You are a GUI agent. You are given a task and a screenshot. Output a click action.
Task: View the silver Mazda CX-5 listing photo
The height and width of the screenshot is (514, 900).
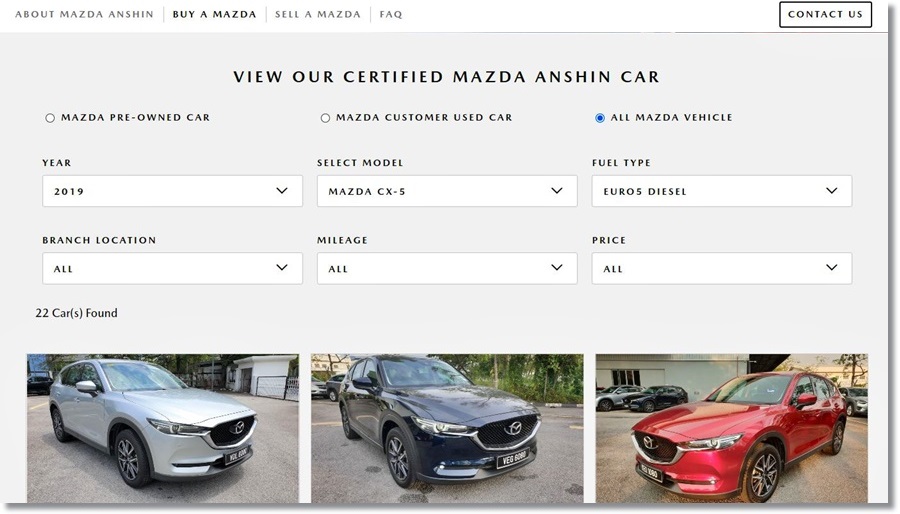coord(162,428)
